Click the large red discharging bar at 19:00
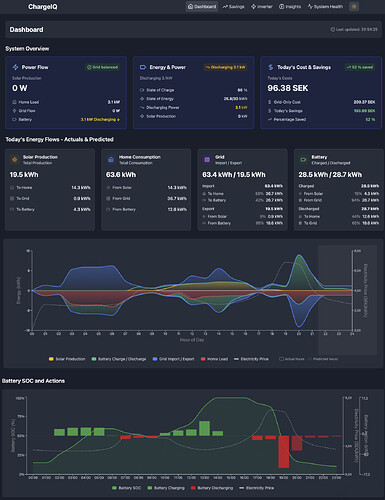385x500 pixels. click(284, 452)
